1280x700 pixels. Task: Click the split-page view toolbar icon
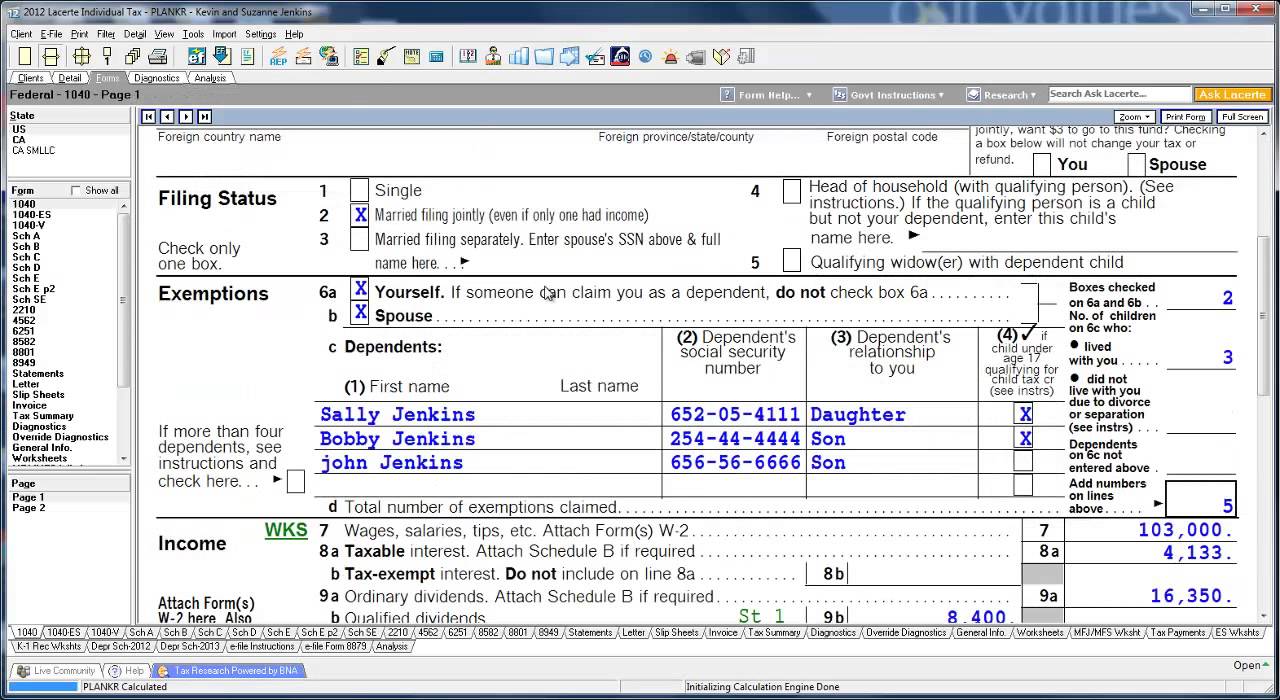point(50,56)
